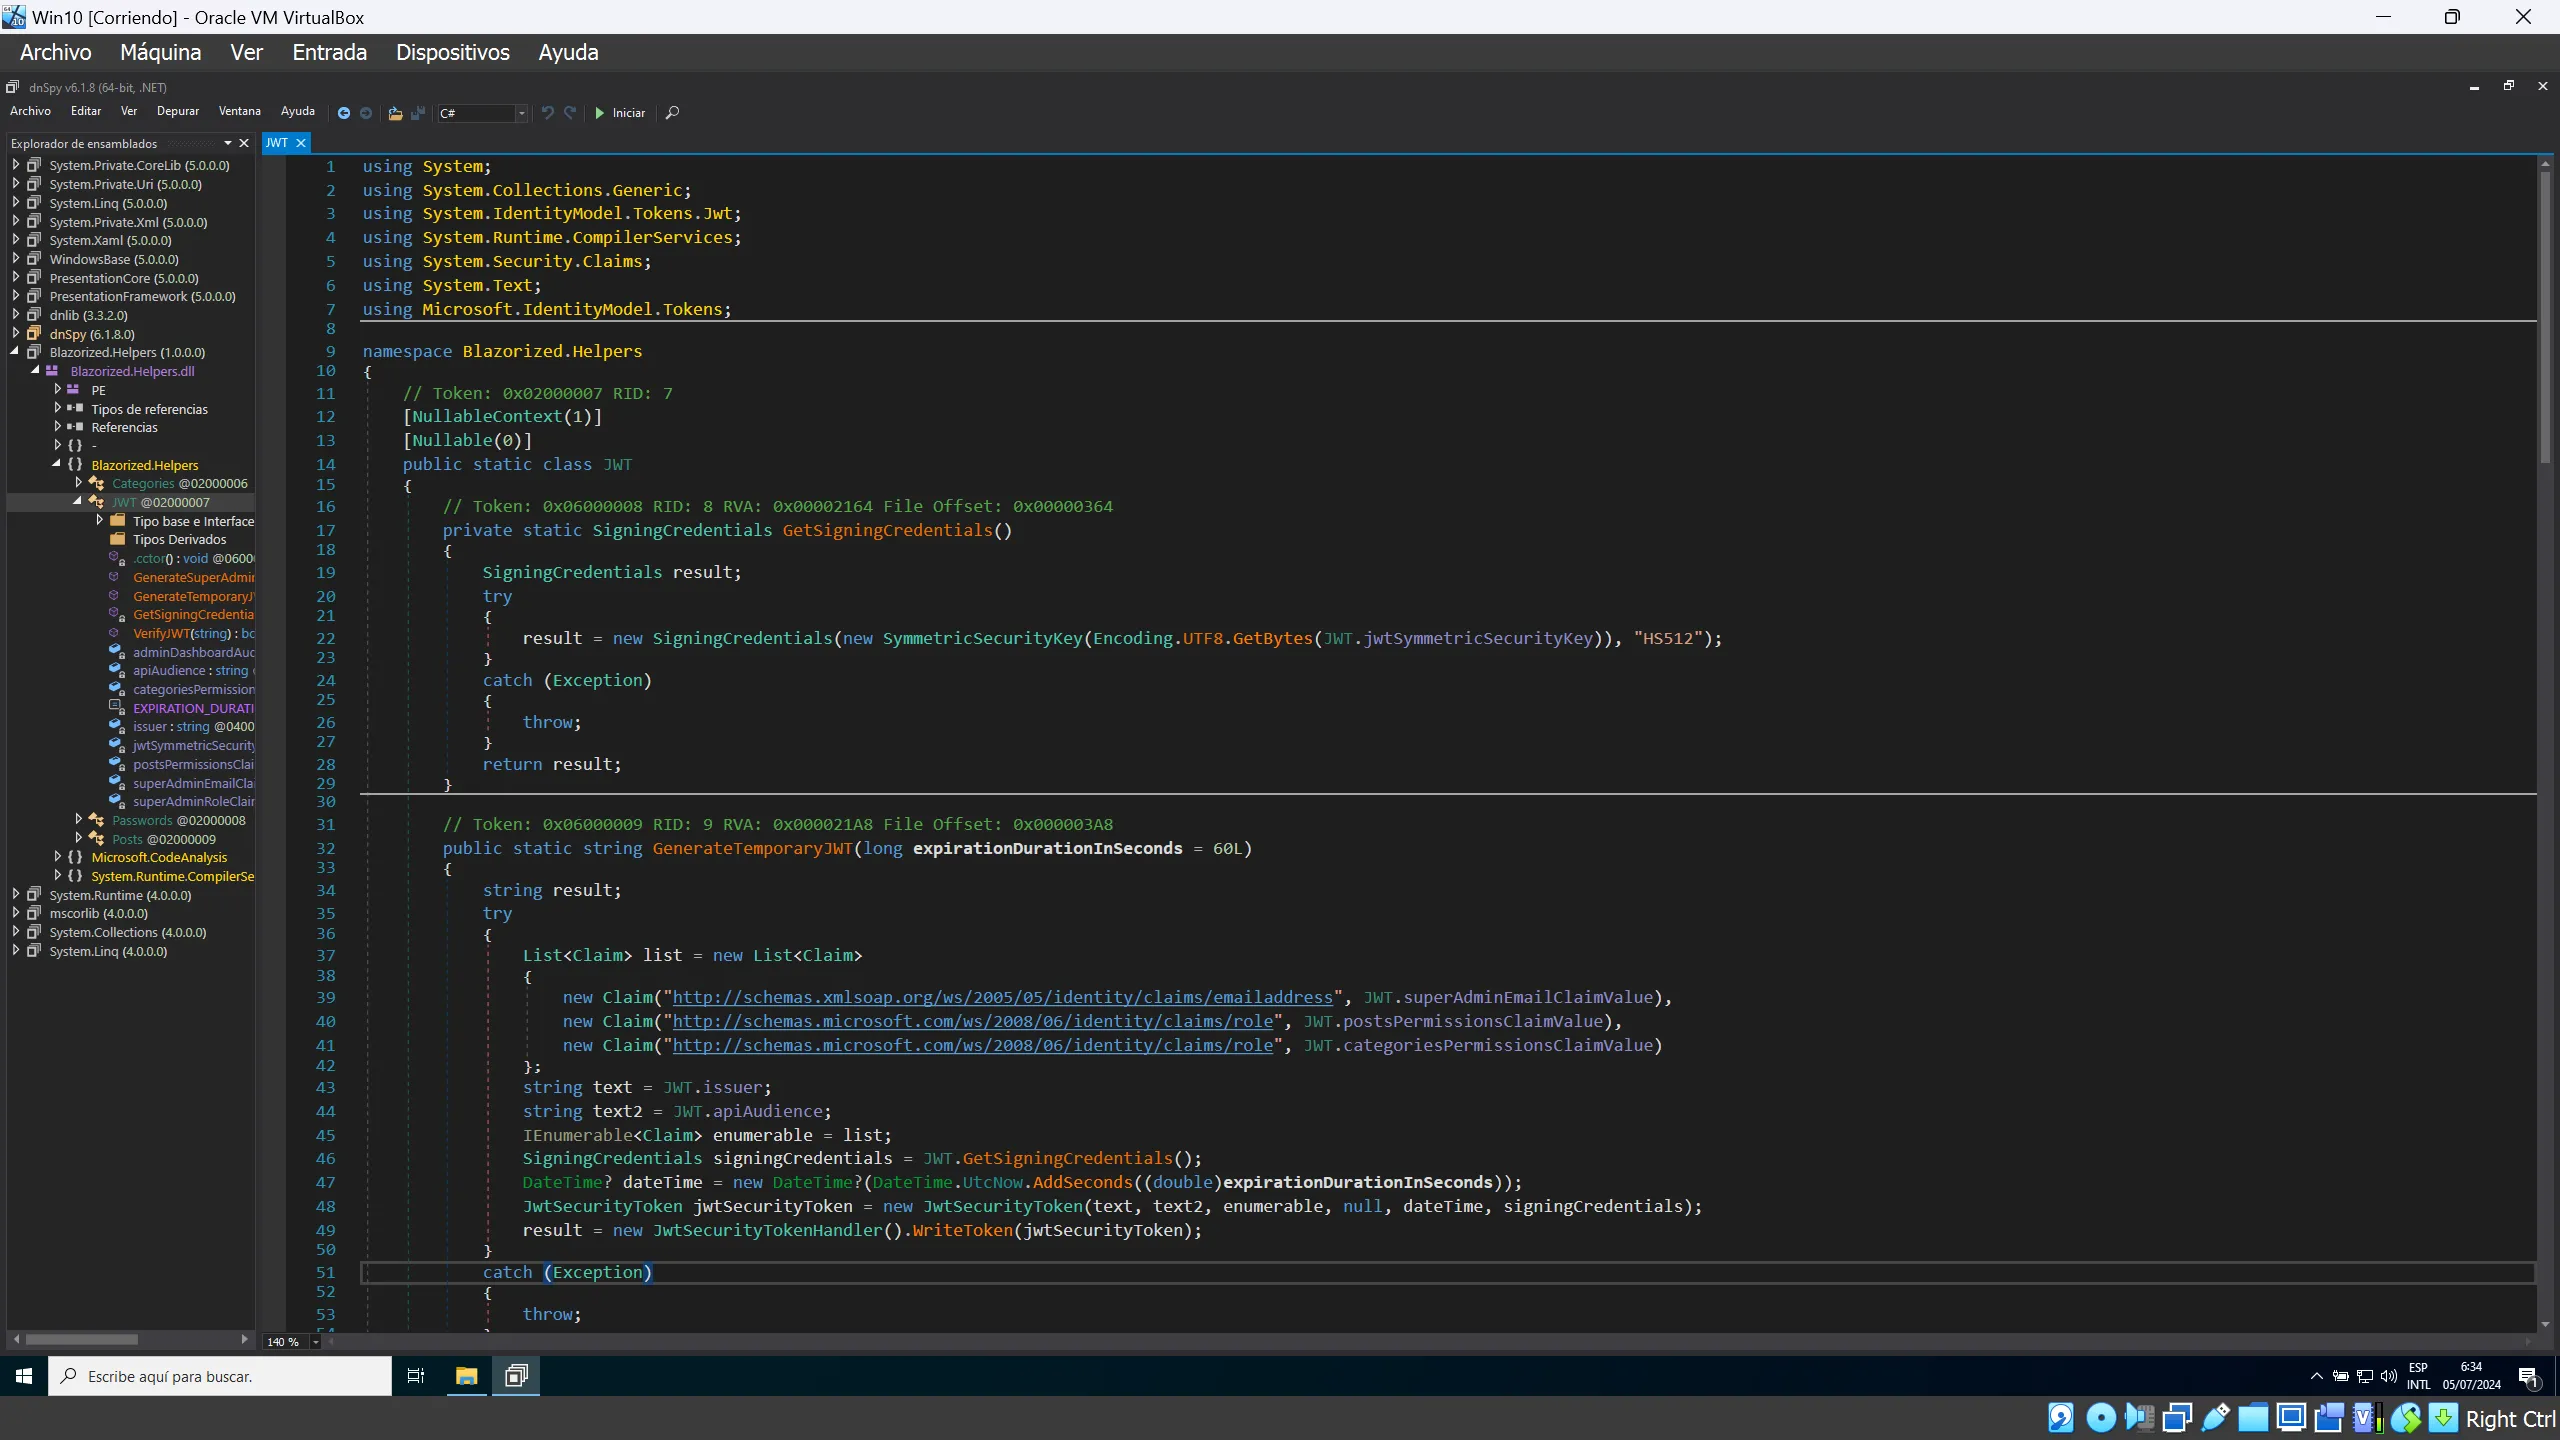2560x1440 pixels.
Task: Click the open file folder icon
Action: pyautogui.click(x=395, y=113)
